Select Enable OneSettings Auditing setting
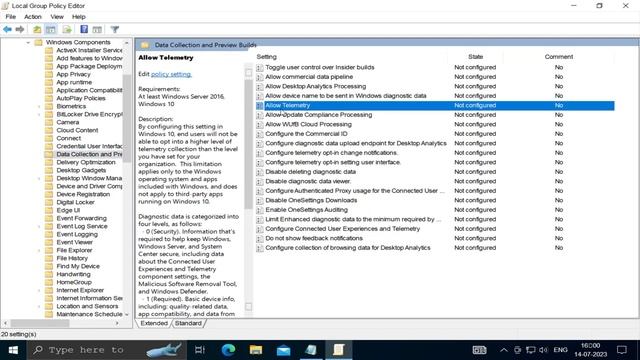640x360 pixels. [x=306, y=210]
